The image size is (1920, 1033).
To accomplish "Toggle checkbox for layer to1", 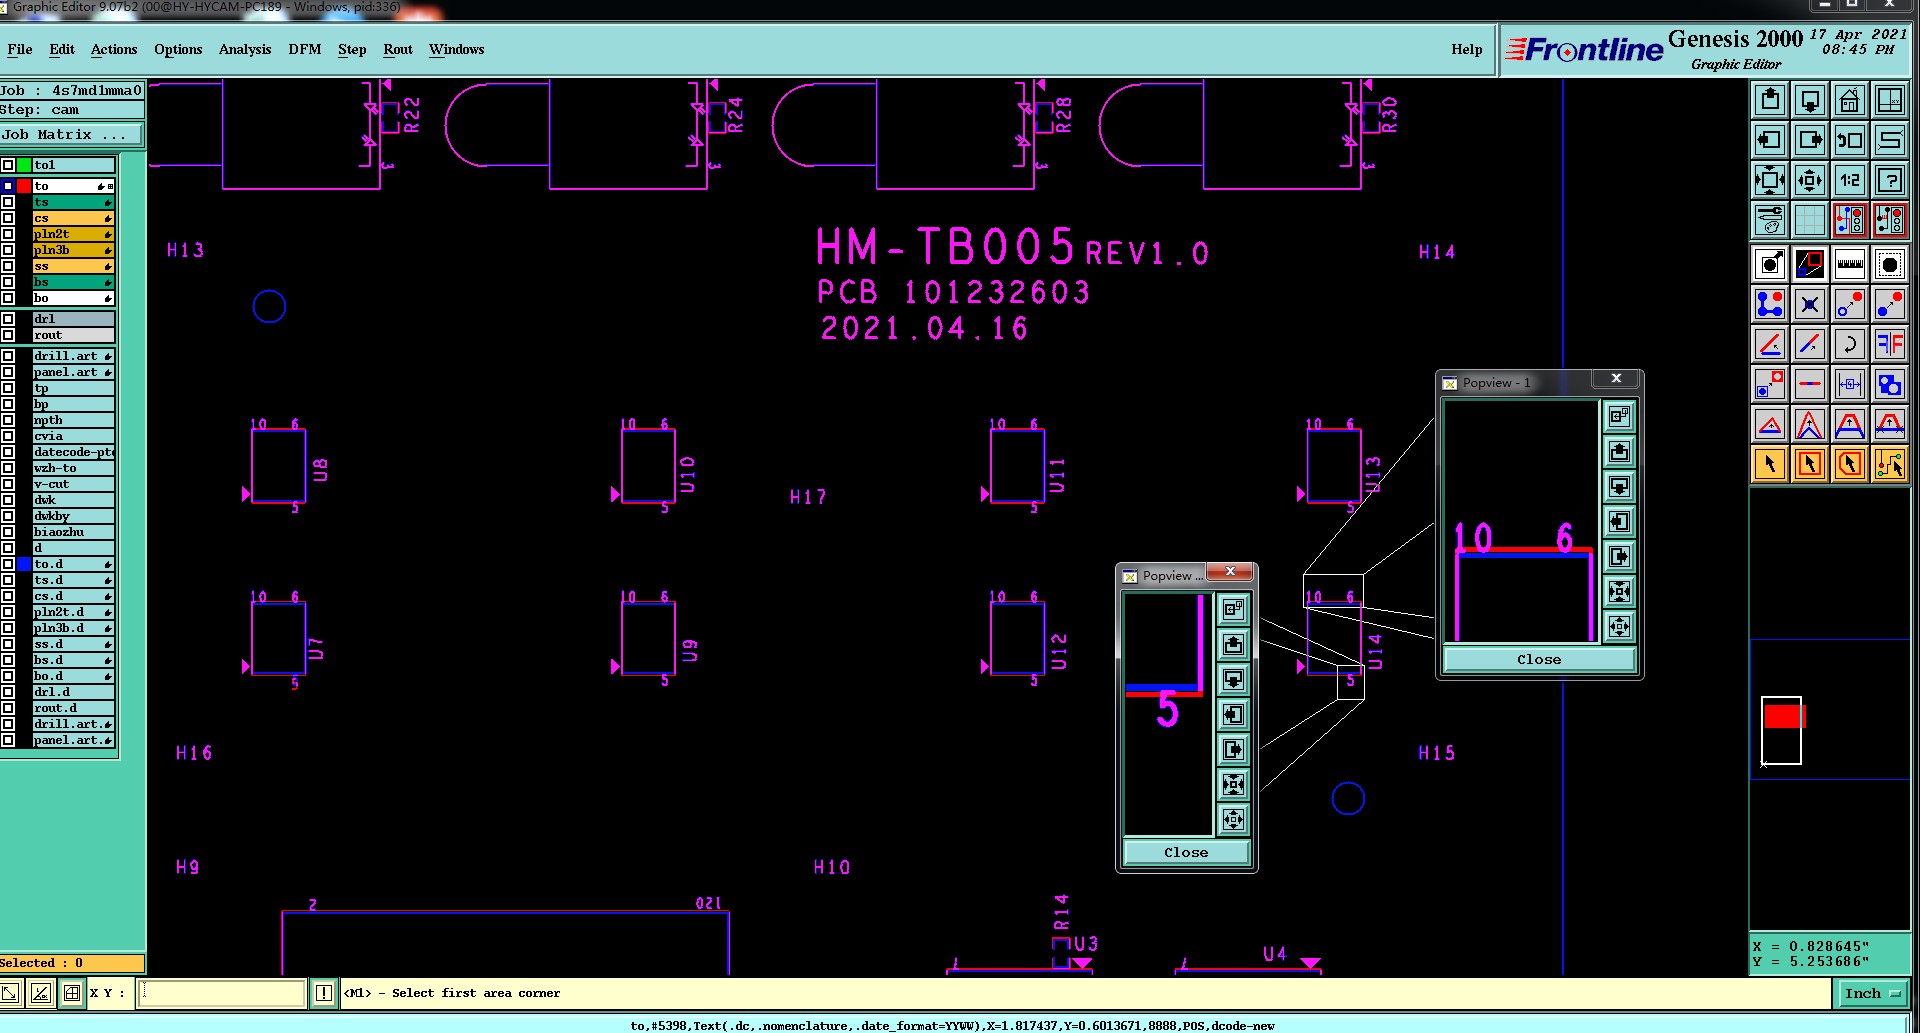I will click(8, 165).
